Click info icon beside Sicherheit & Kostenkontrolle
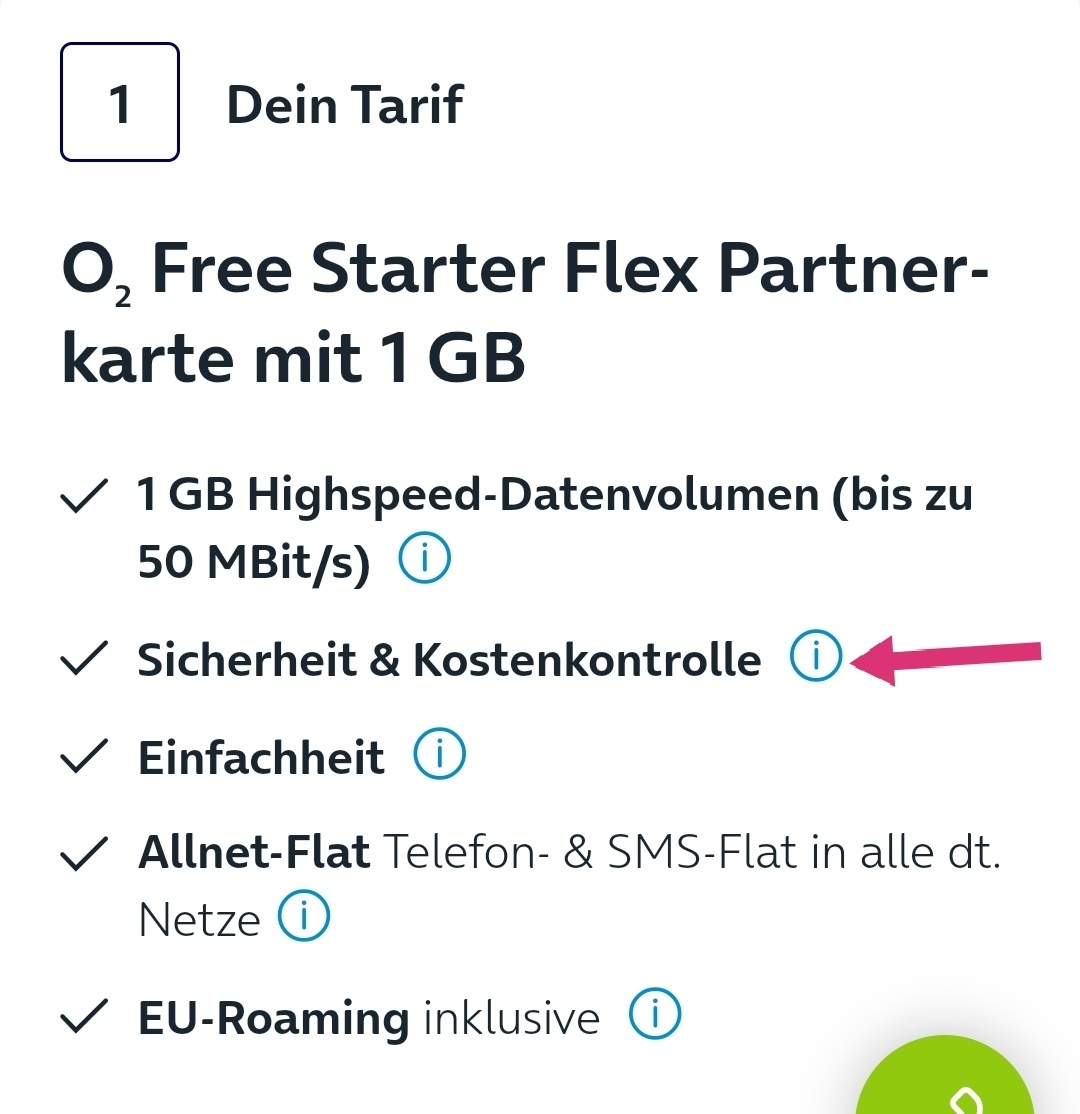The image size is (1080, 1114). pos(816,656)
